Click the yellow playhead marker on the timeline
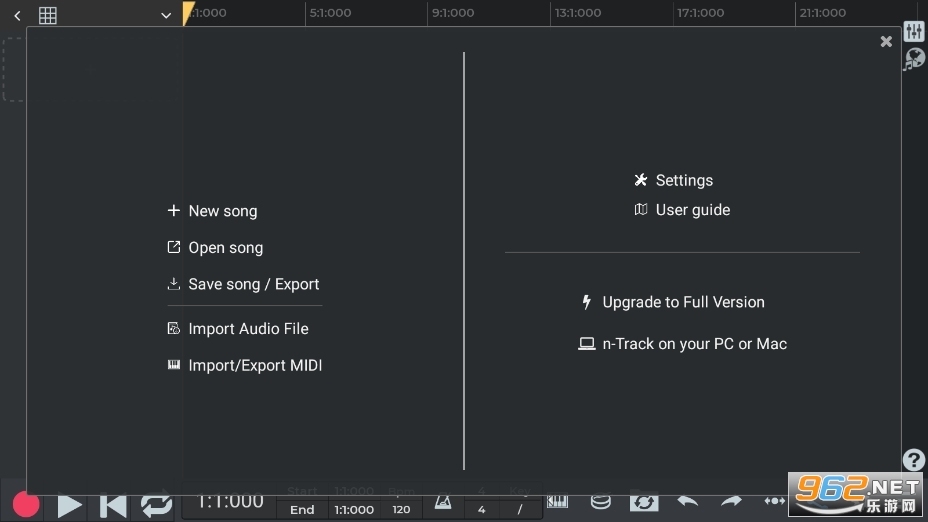 tap(188, 13)
